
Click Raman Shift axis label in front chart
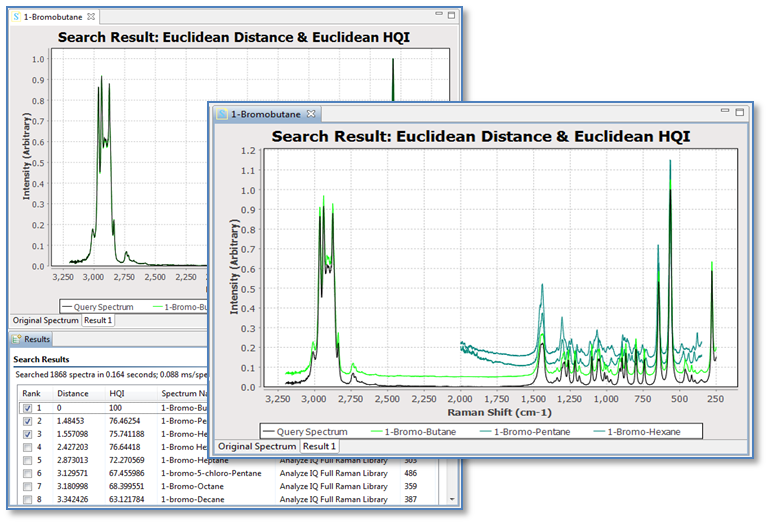(x=499, y=412)
